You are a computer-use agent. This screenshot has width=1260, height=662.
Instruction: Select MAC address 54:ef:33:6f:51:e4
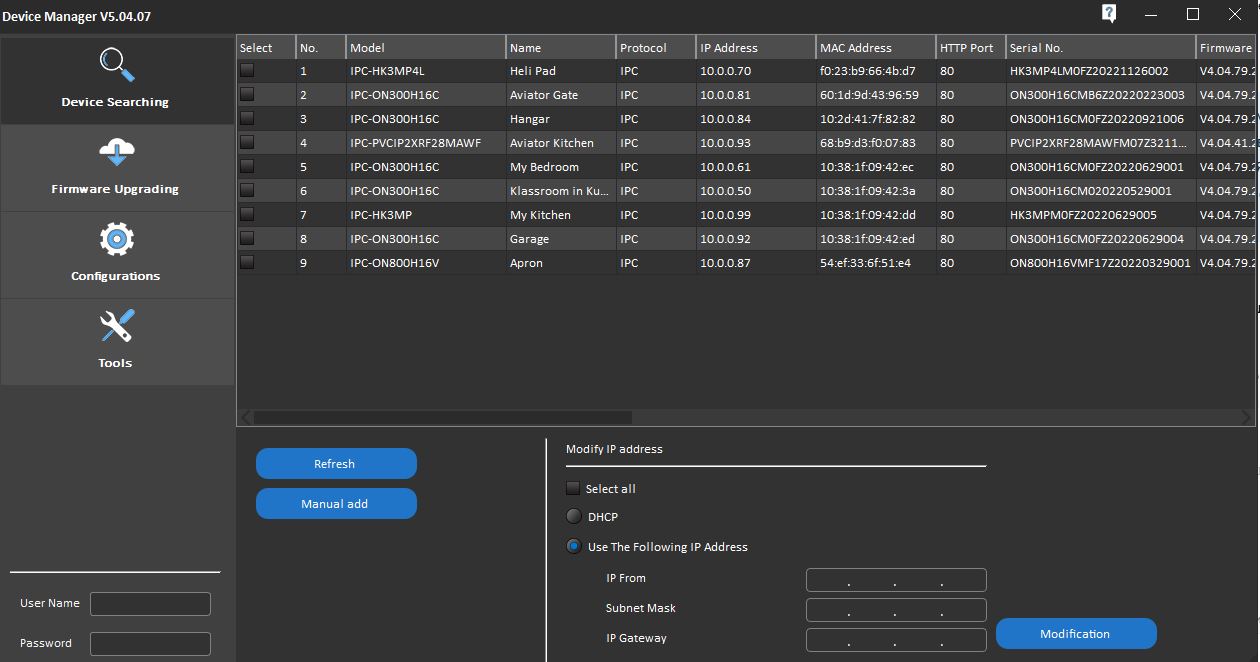[x=876, y=263]
